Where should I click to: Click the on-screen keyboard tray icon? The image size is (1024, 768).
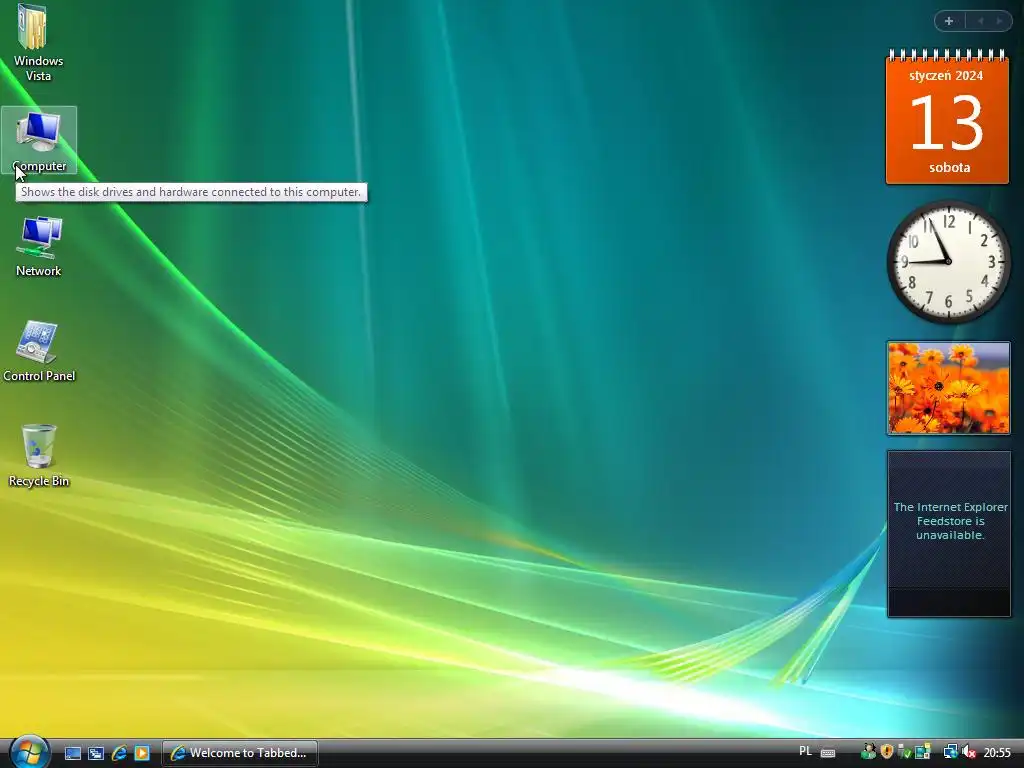(827, 753)
